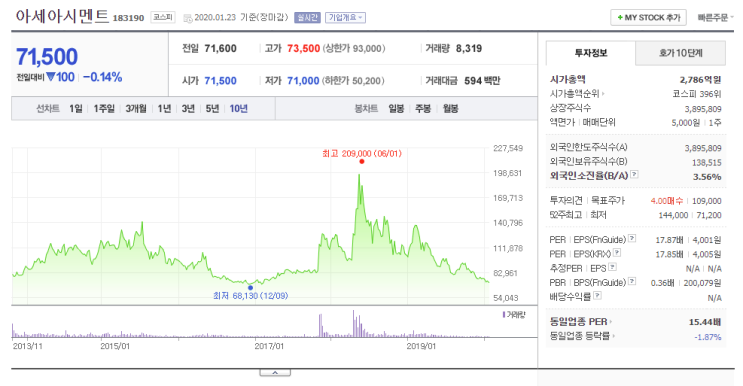Click the 코스피 396위 rank value

click(x=697, y=94)
